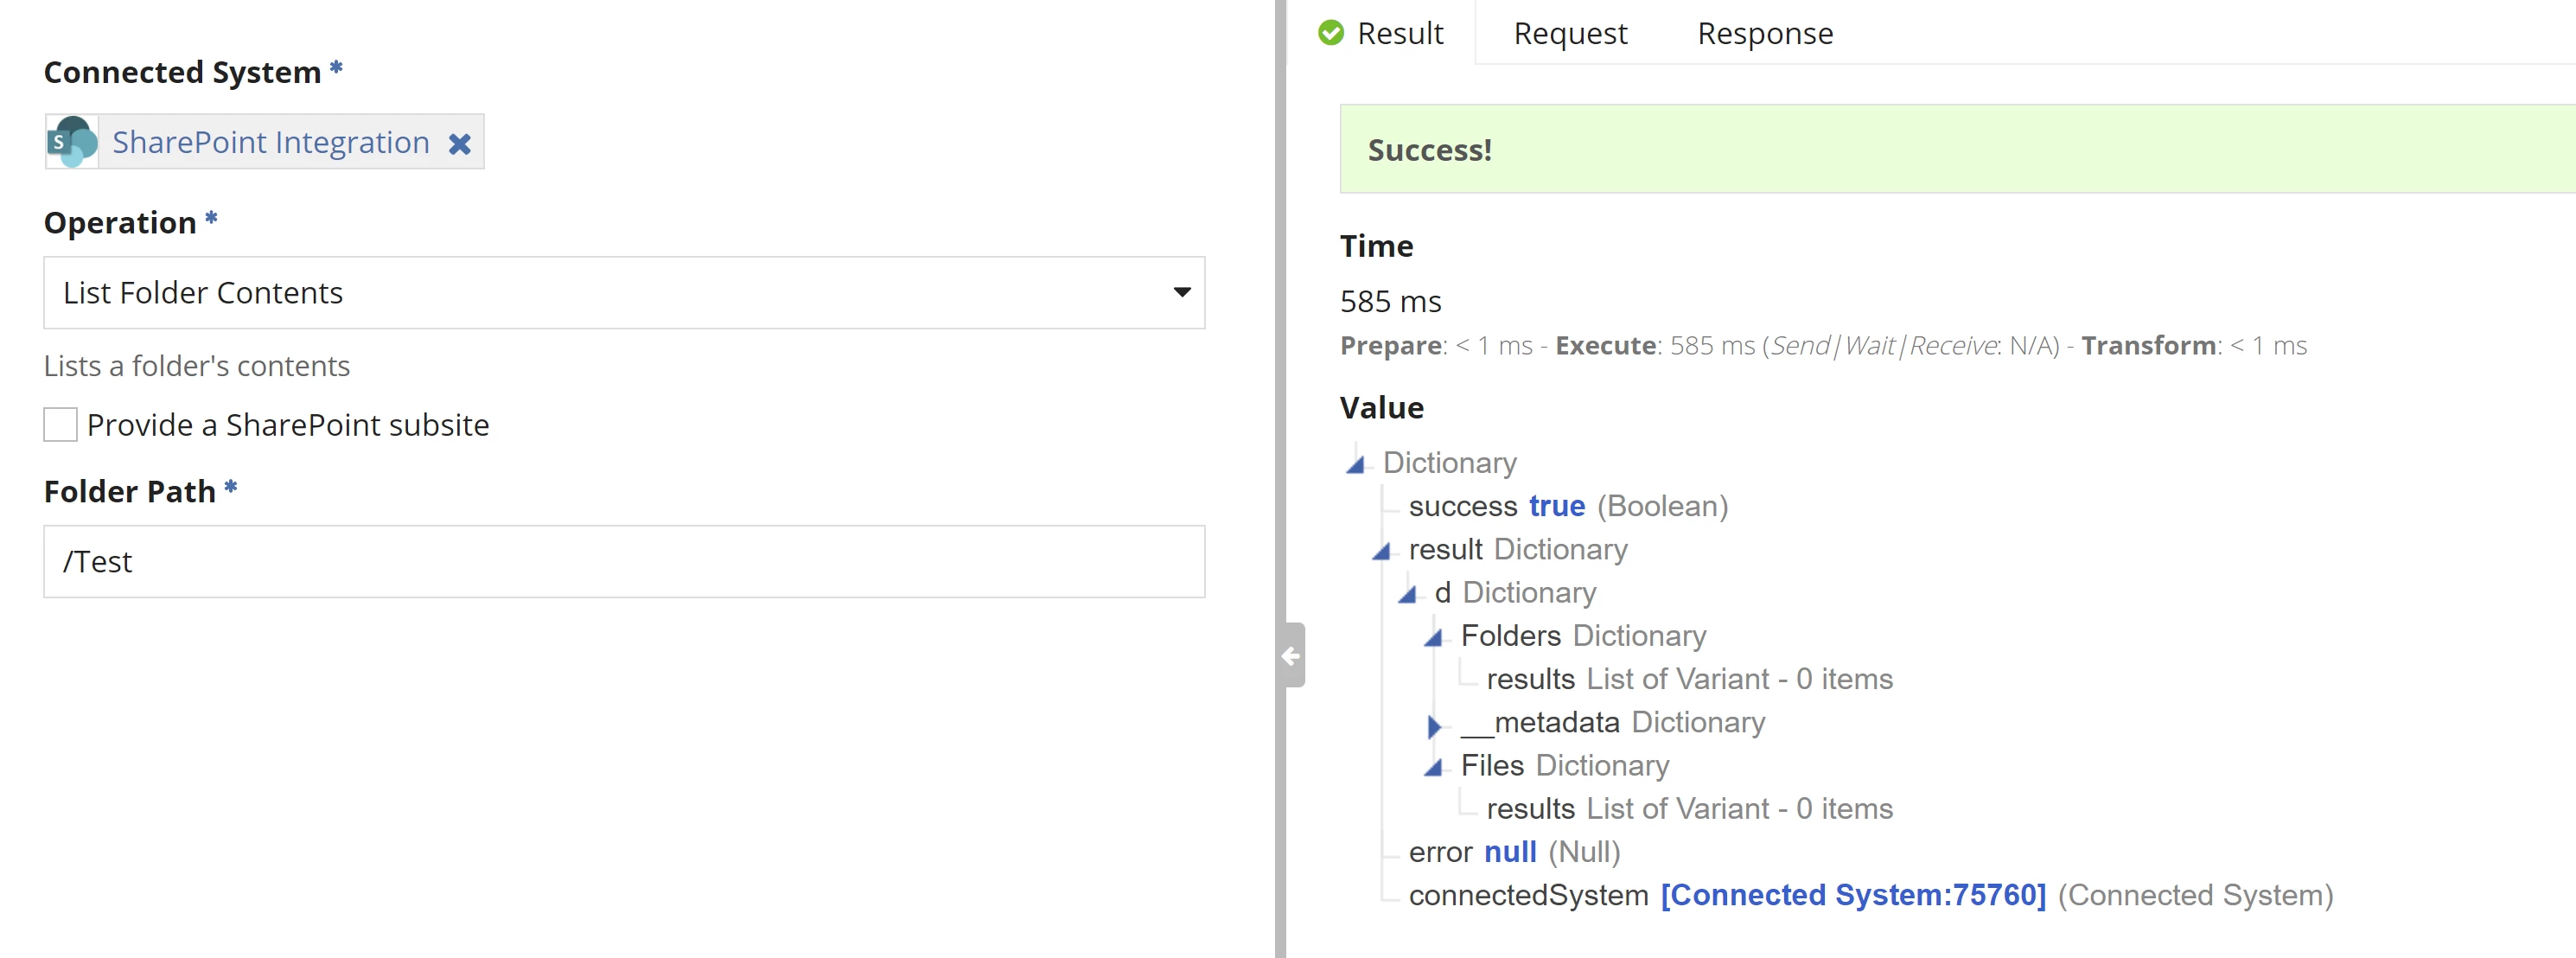Open the Connected System:75760 link
The width and height of the screenshot is (2576, 958).
pyautogui.click(x=1853, y=895)
